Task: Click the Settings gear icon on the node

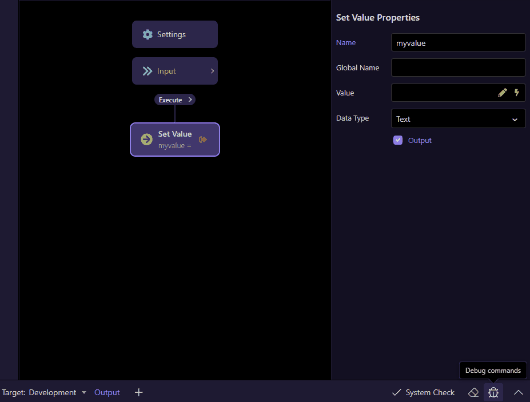Action: (x=147, y=34)
